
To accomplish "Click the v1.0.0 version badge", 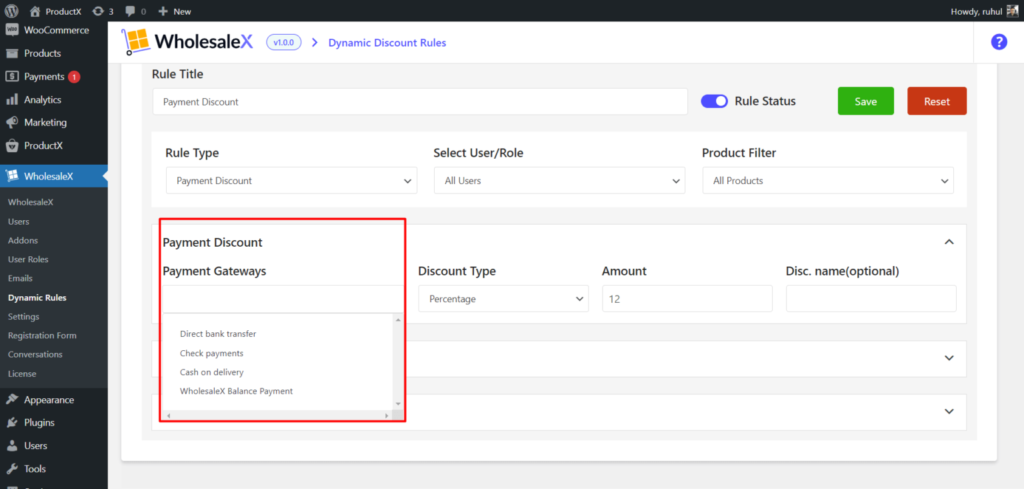I will pos(283,42).
